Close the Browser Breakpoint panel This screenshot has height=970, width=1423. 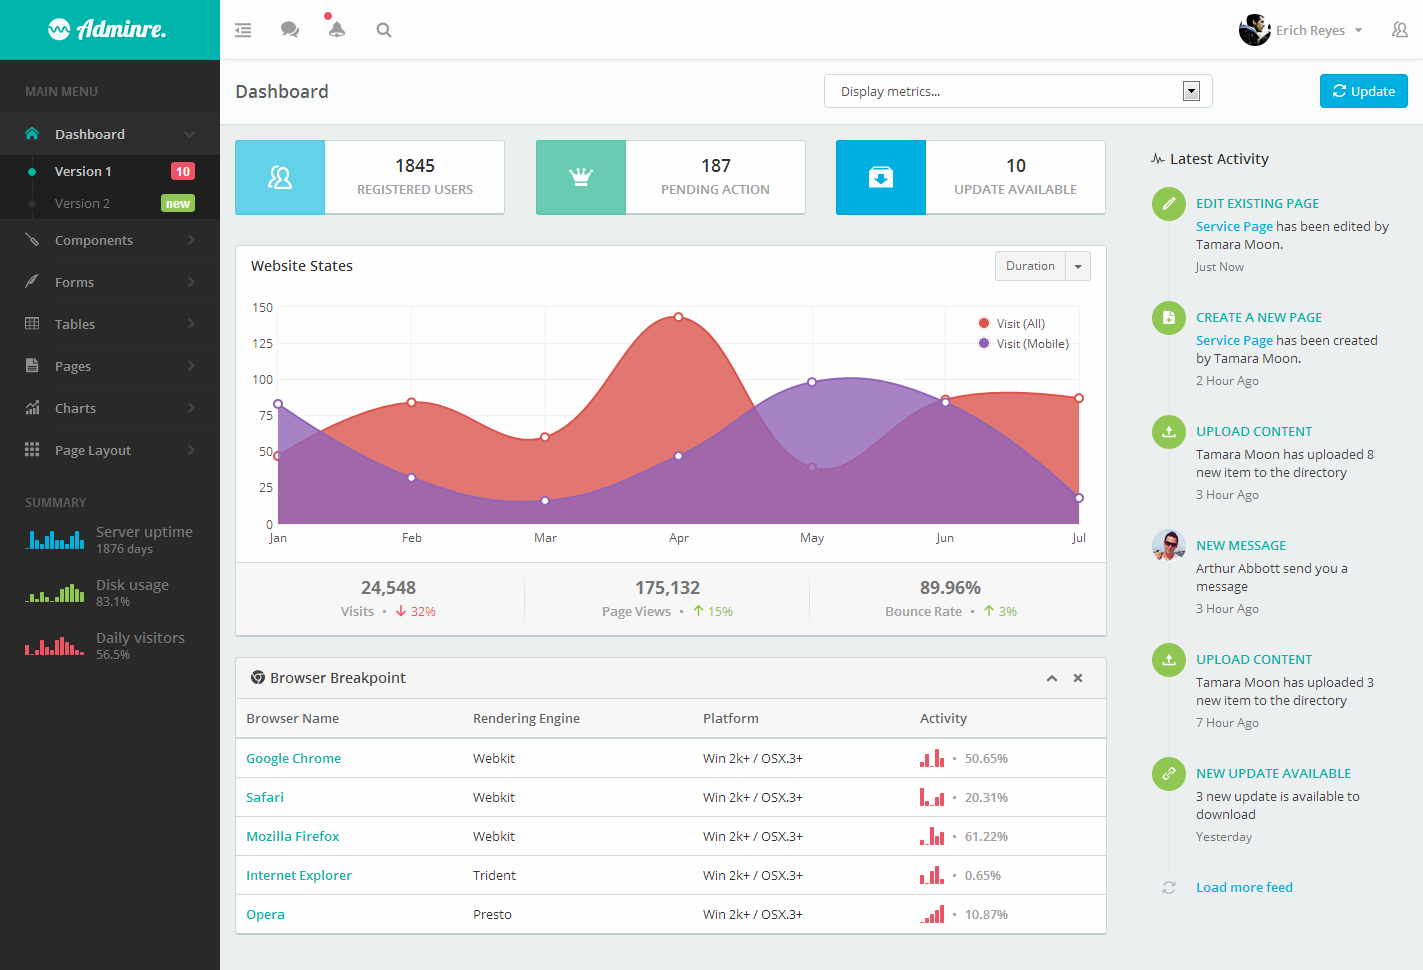pos(1078,678)
